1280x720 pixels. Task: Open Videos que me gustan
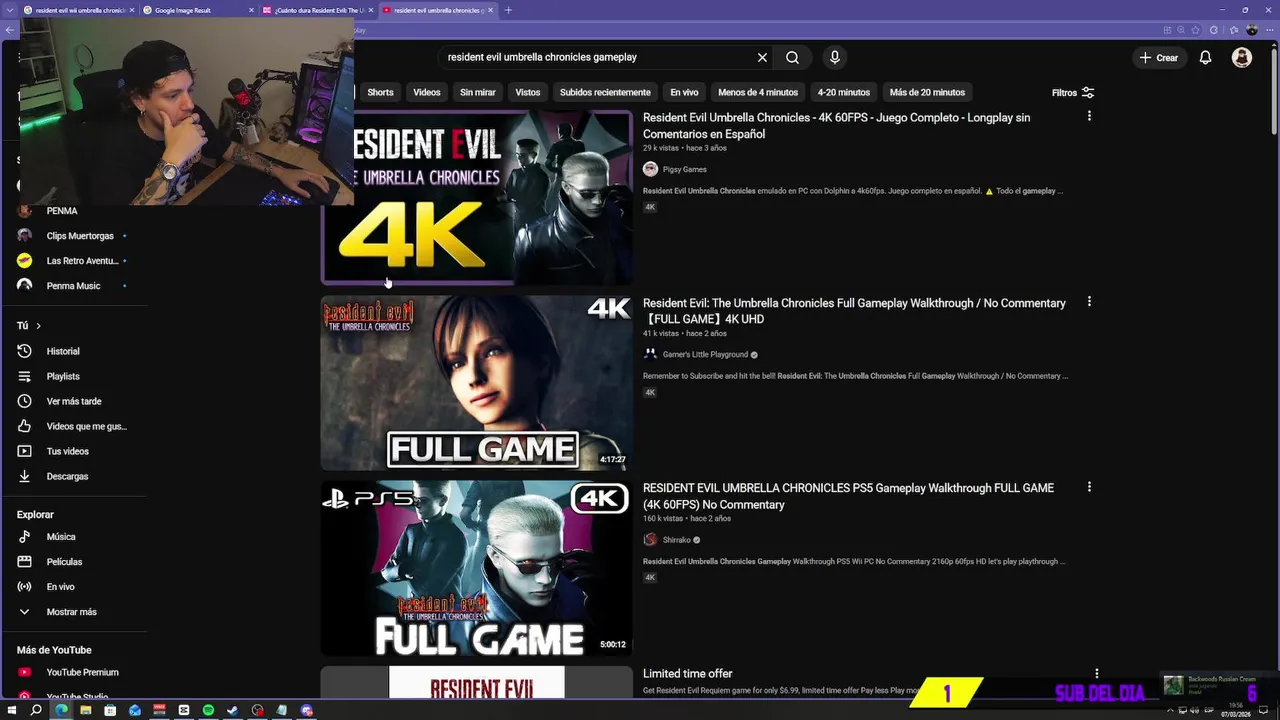[86, 426]
